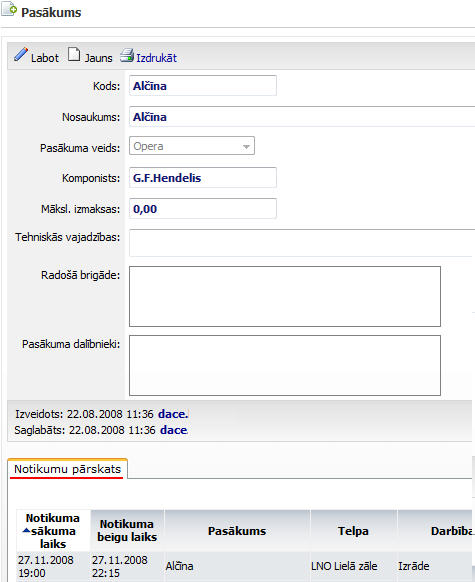Sort by Notikuma beigu laiks column
Screen dimensions: 475x582
[127, 530]
